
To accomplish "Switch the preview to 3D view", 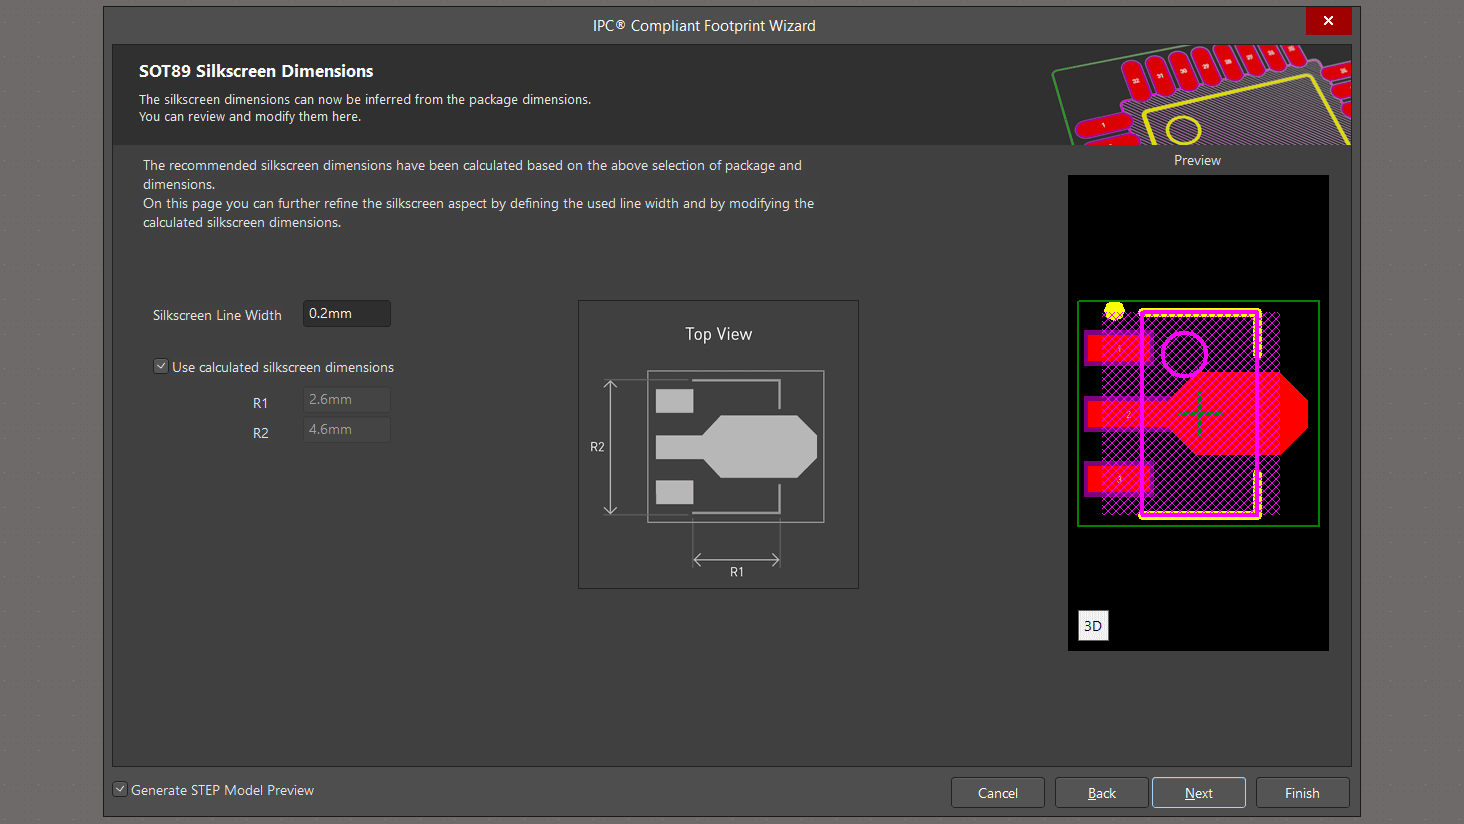I will pos(1093,626).
